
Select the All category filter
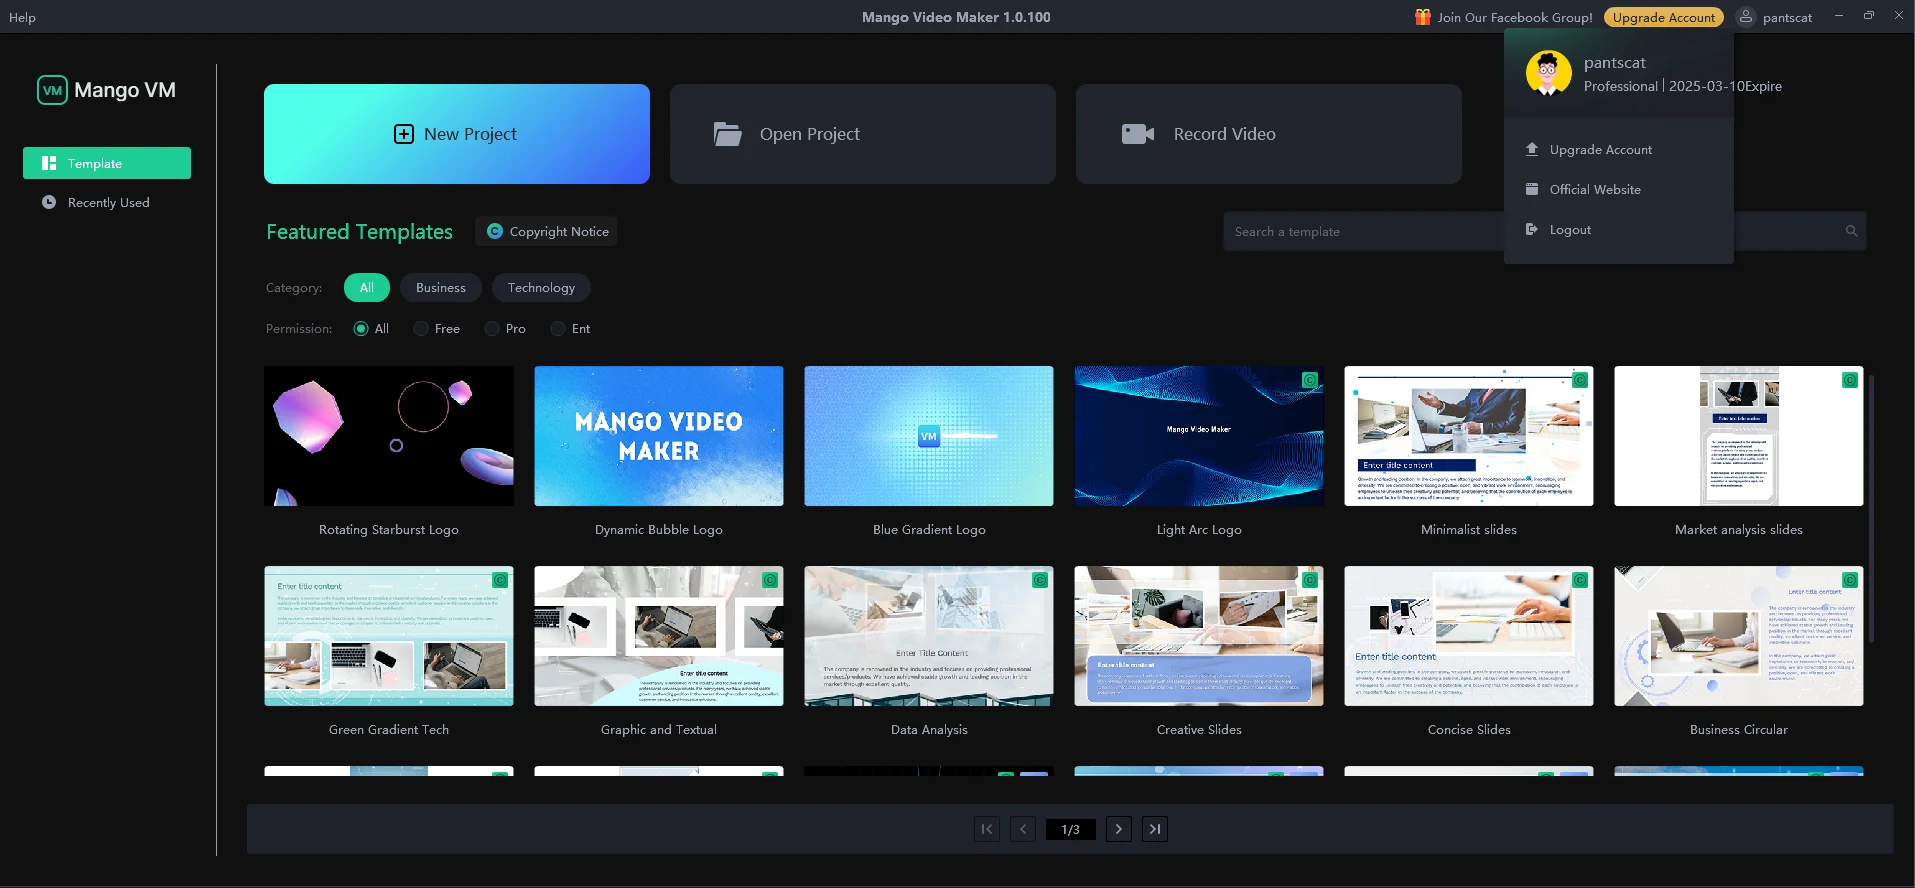(x=367, y=288)
